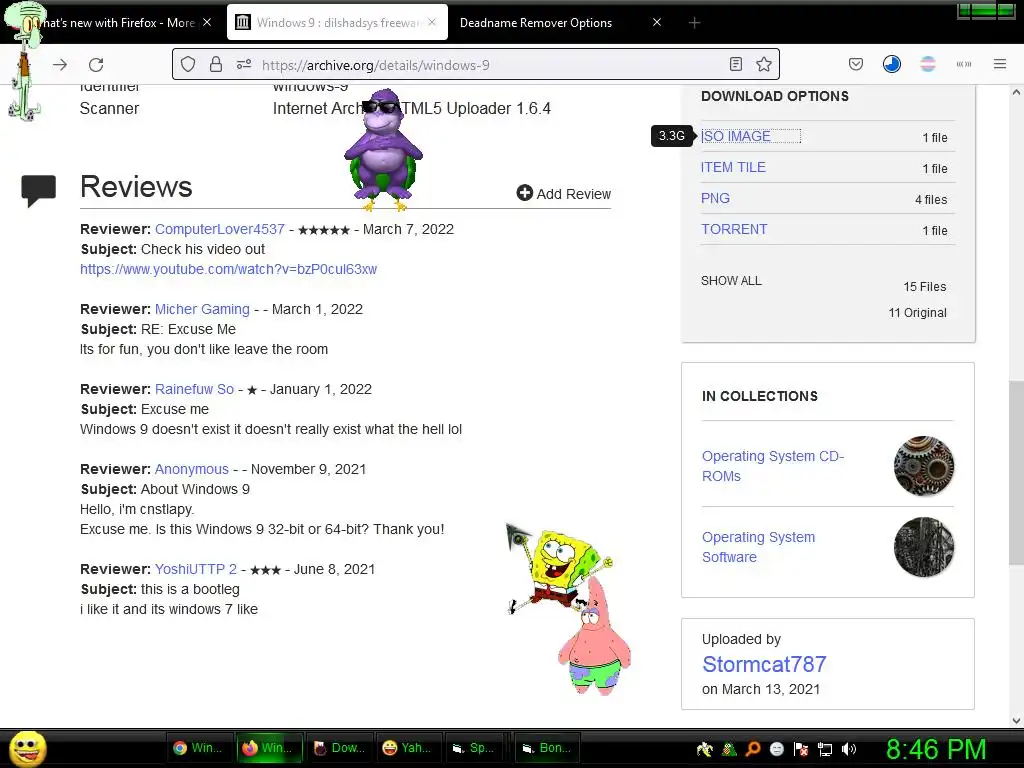Click Add Review button
1024x768 pixels.
point(564,193)
